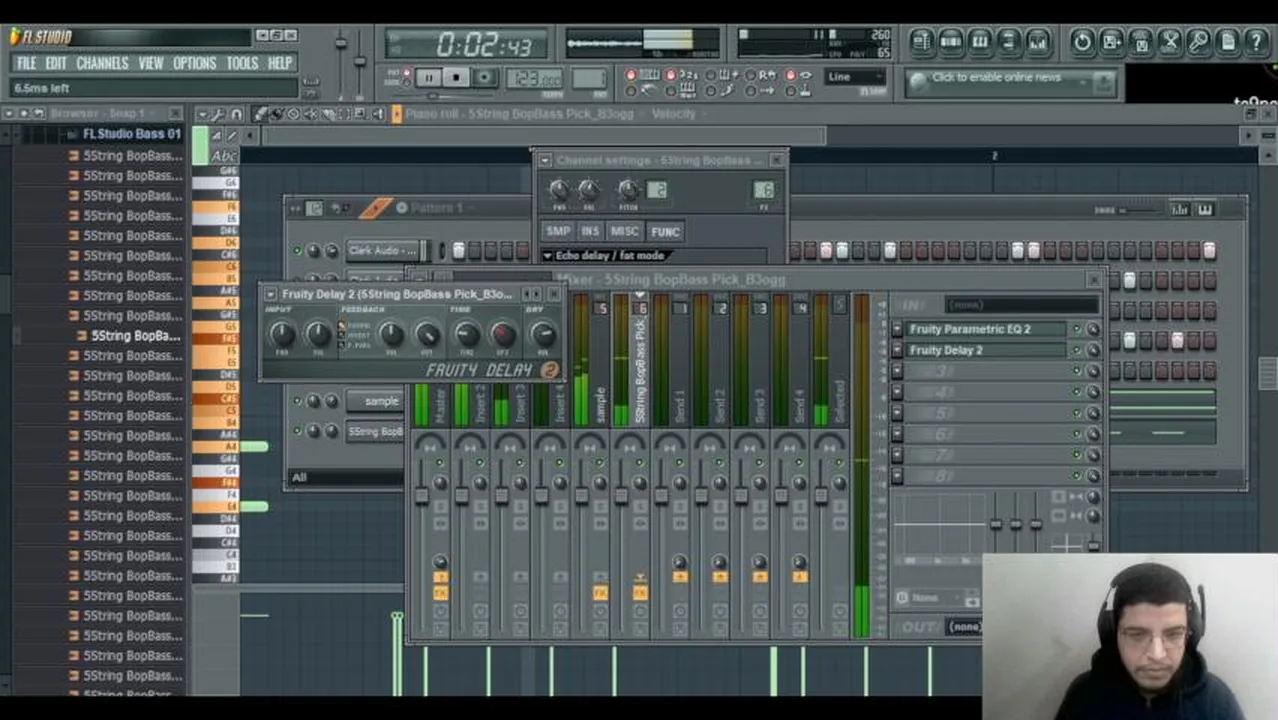Select the piano roll zoom tool
1278x720 pixels.
(x=360, y=114)
